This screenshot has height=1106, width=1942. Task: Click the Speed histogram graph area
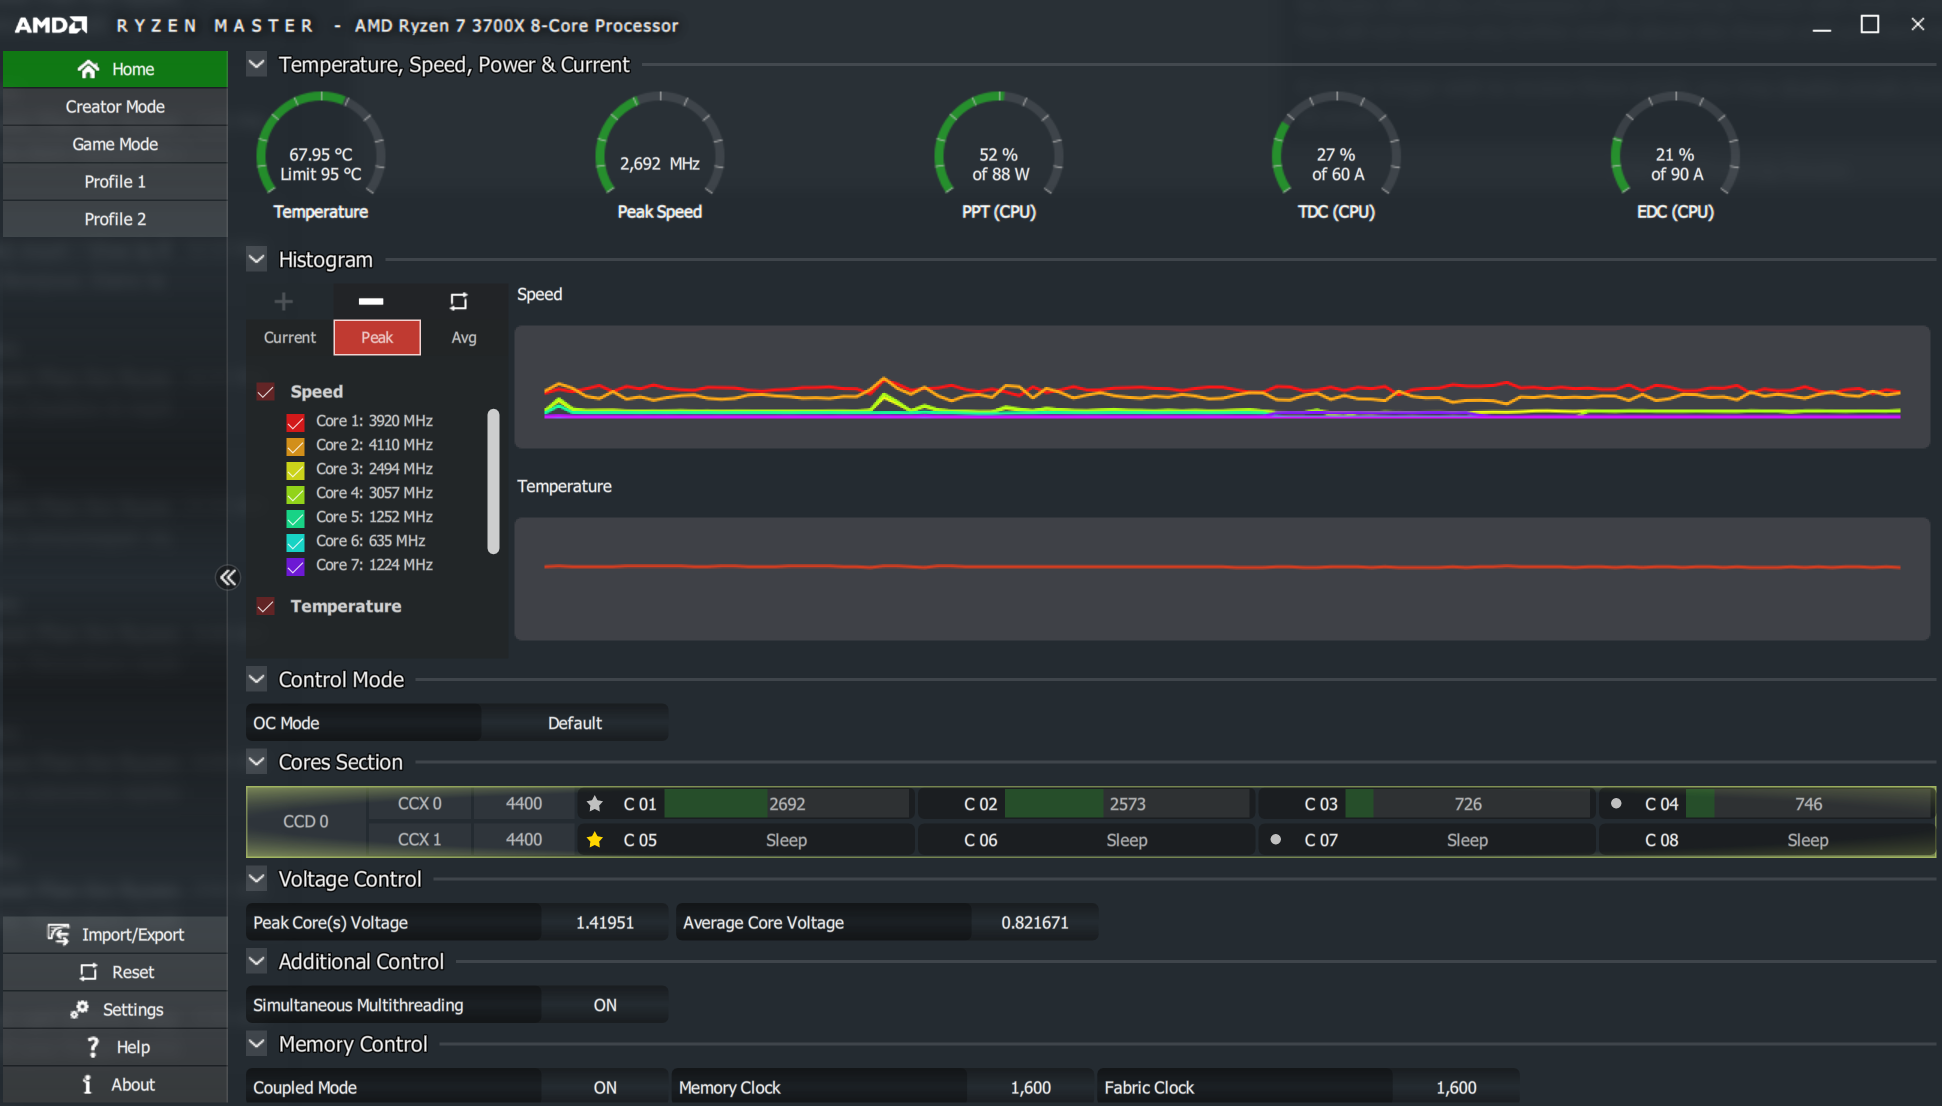[x=1222, y=387]
